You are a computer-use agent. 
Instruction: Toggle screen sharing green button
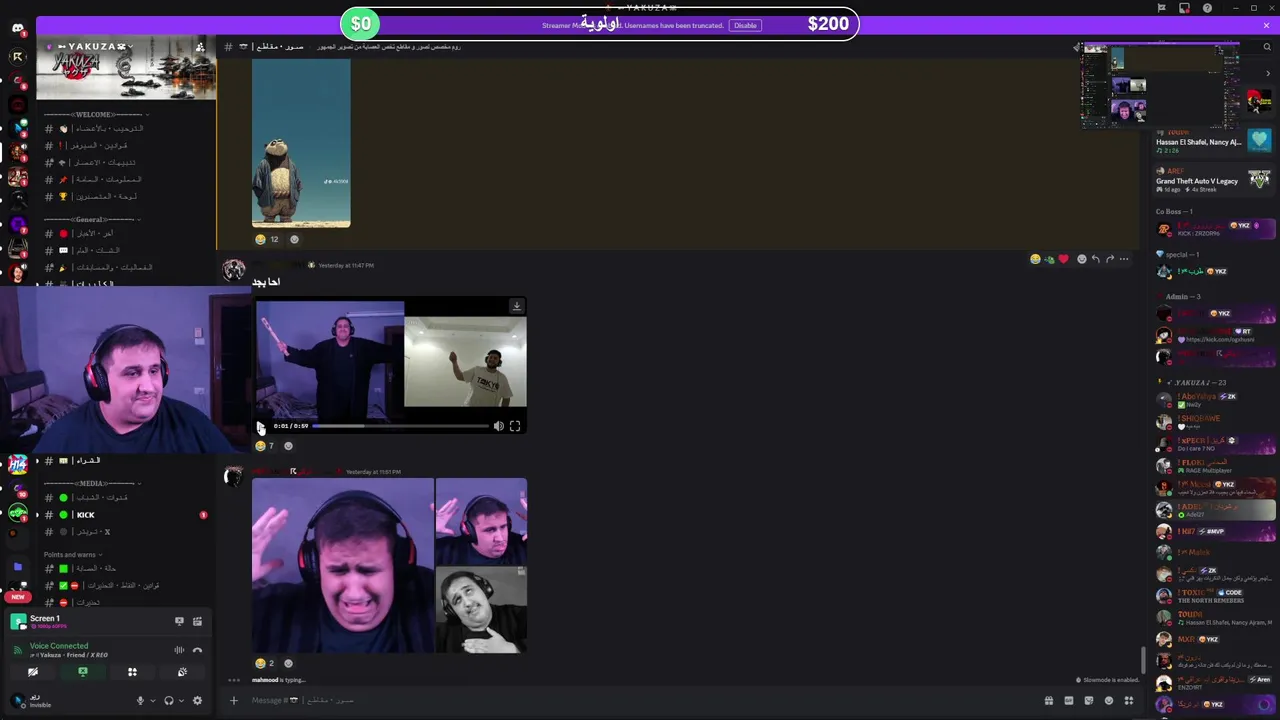[x=83, y=672]
